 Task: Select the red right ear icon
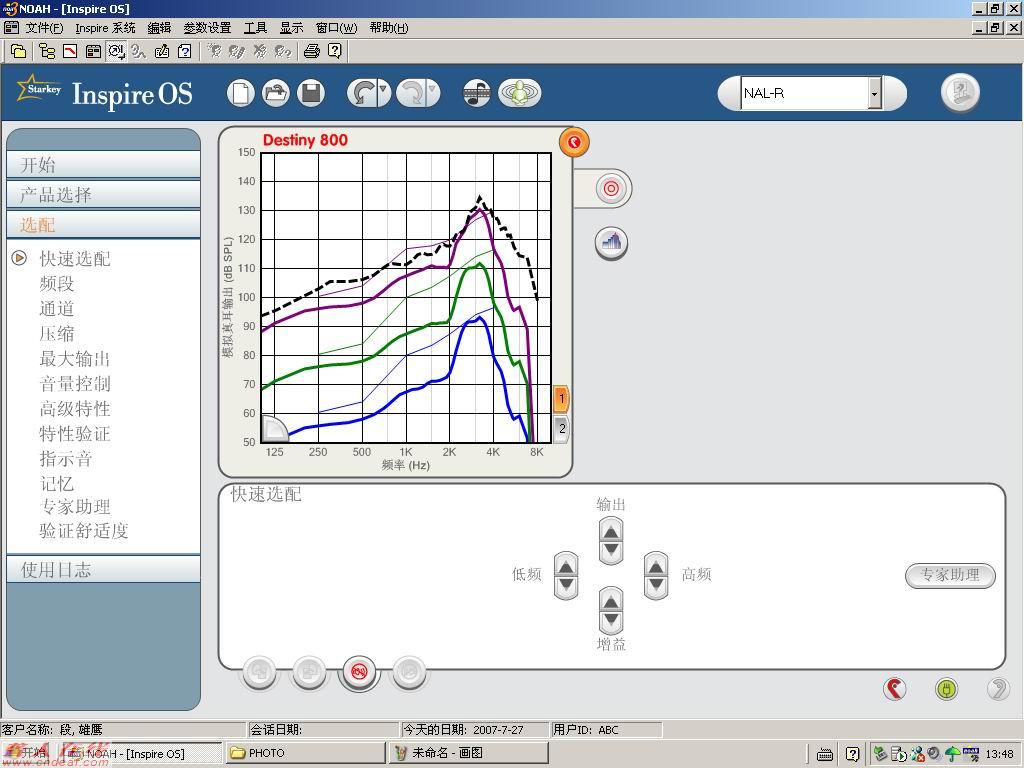(x=895, y=688)
